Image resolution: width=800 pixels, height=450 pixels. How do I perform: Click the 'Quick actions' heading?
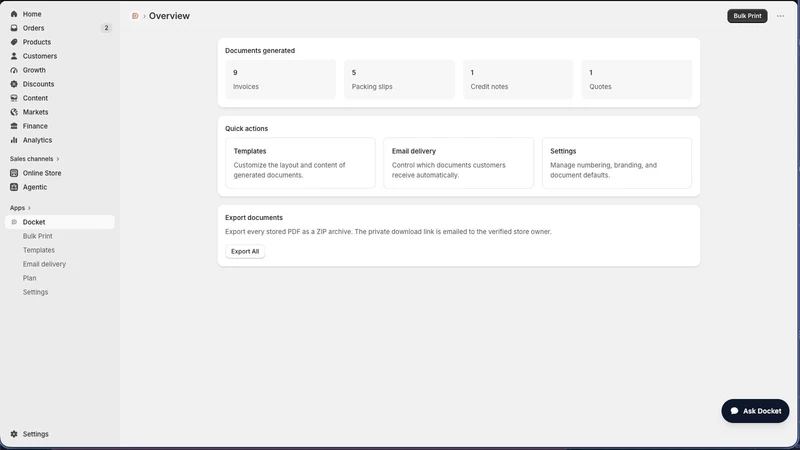[246, 129]
